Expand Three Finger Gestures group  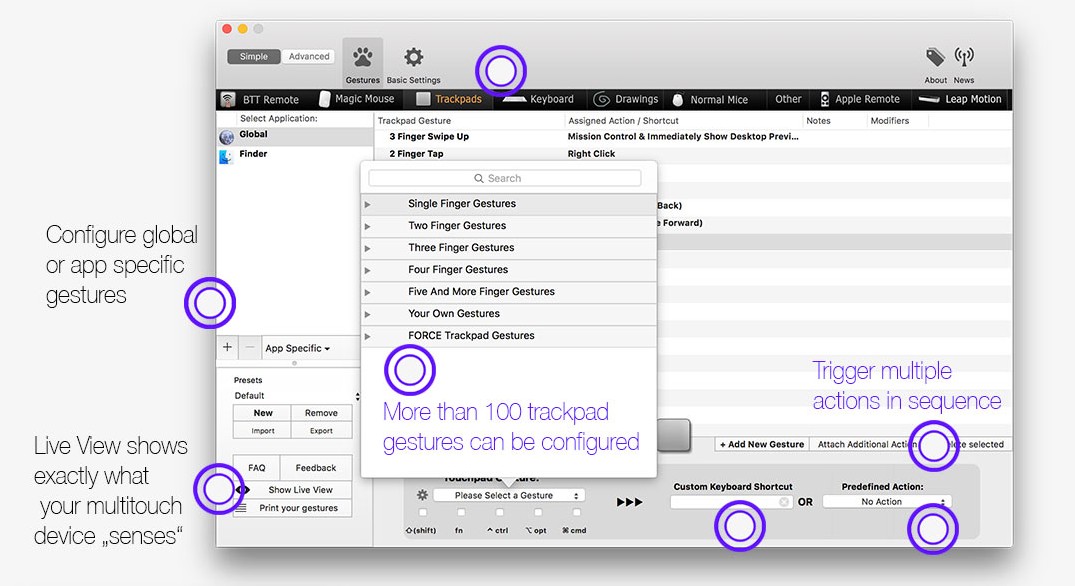coord(368,248)
